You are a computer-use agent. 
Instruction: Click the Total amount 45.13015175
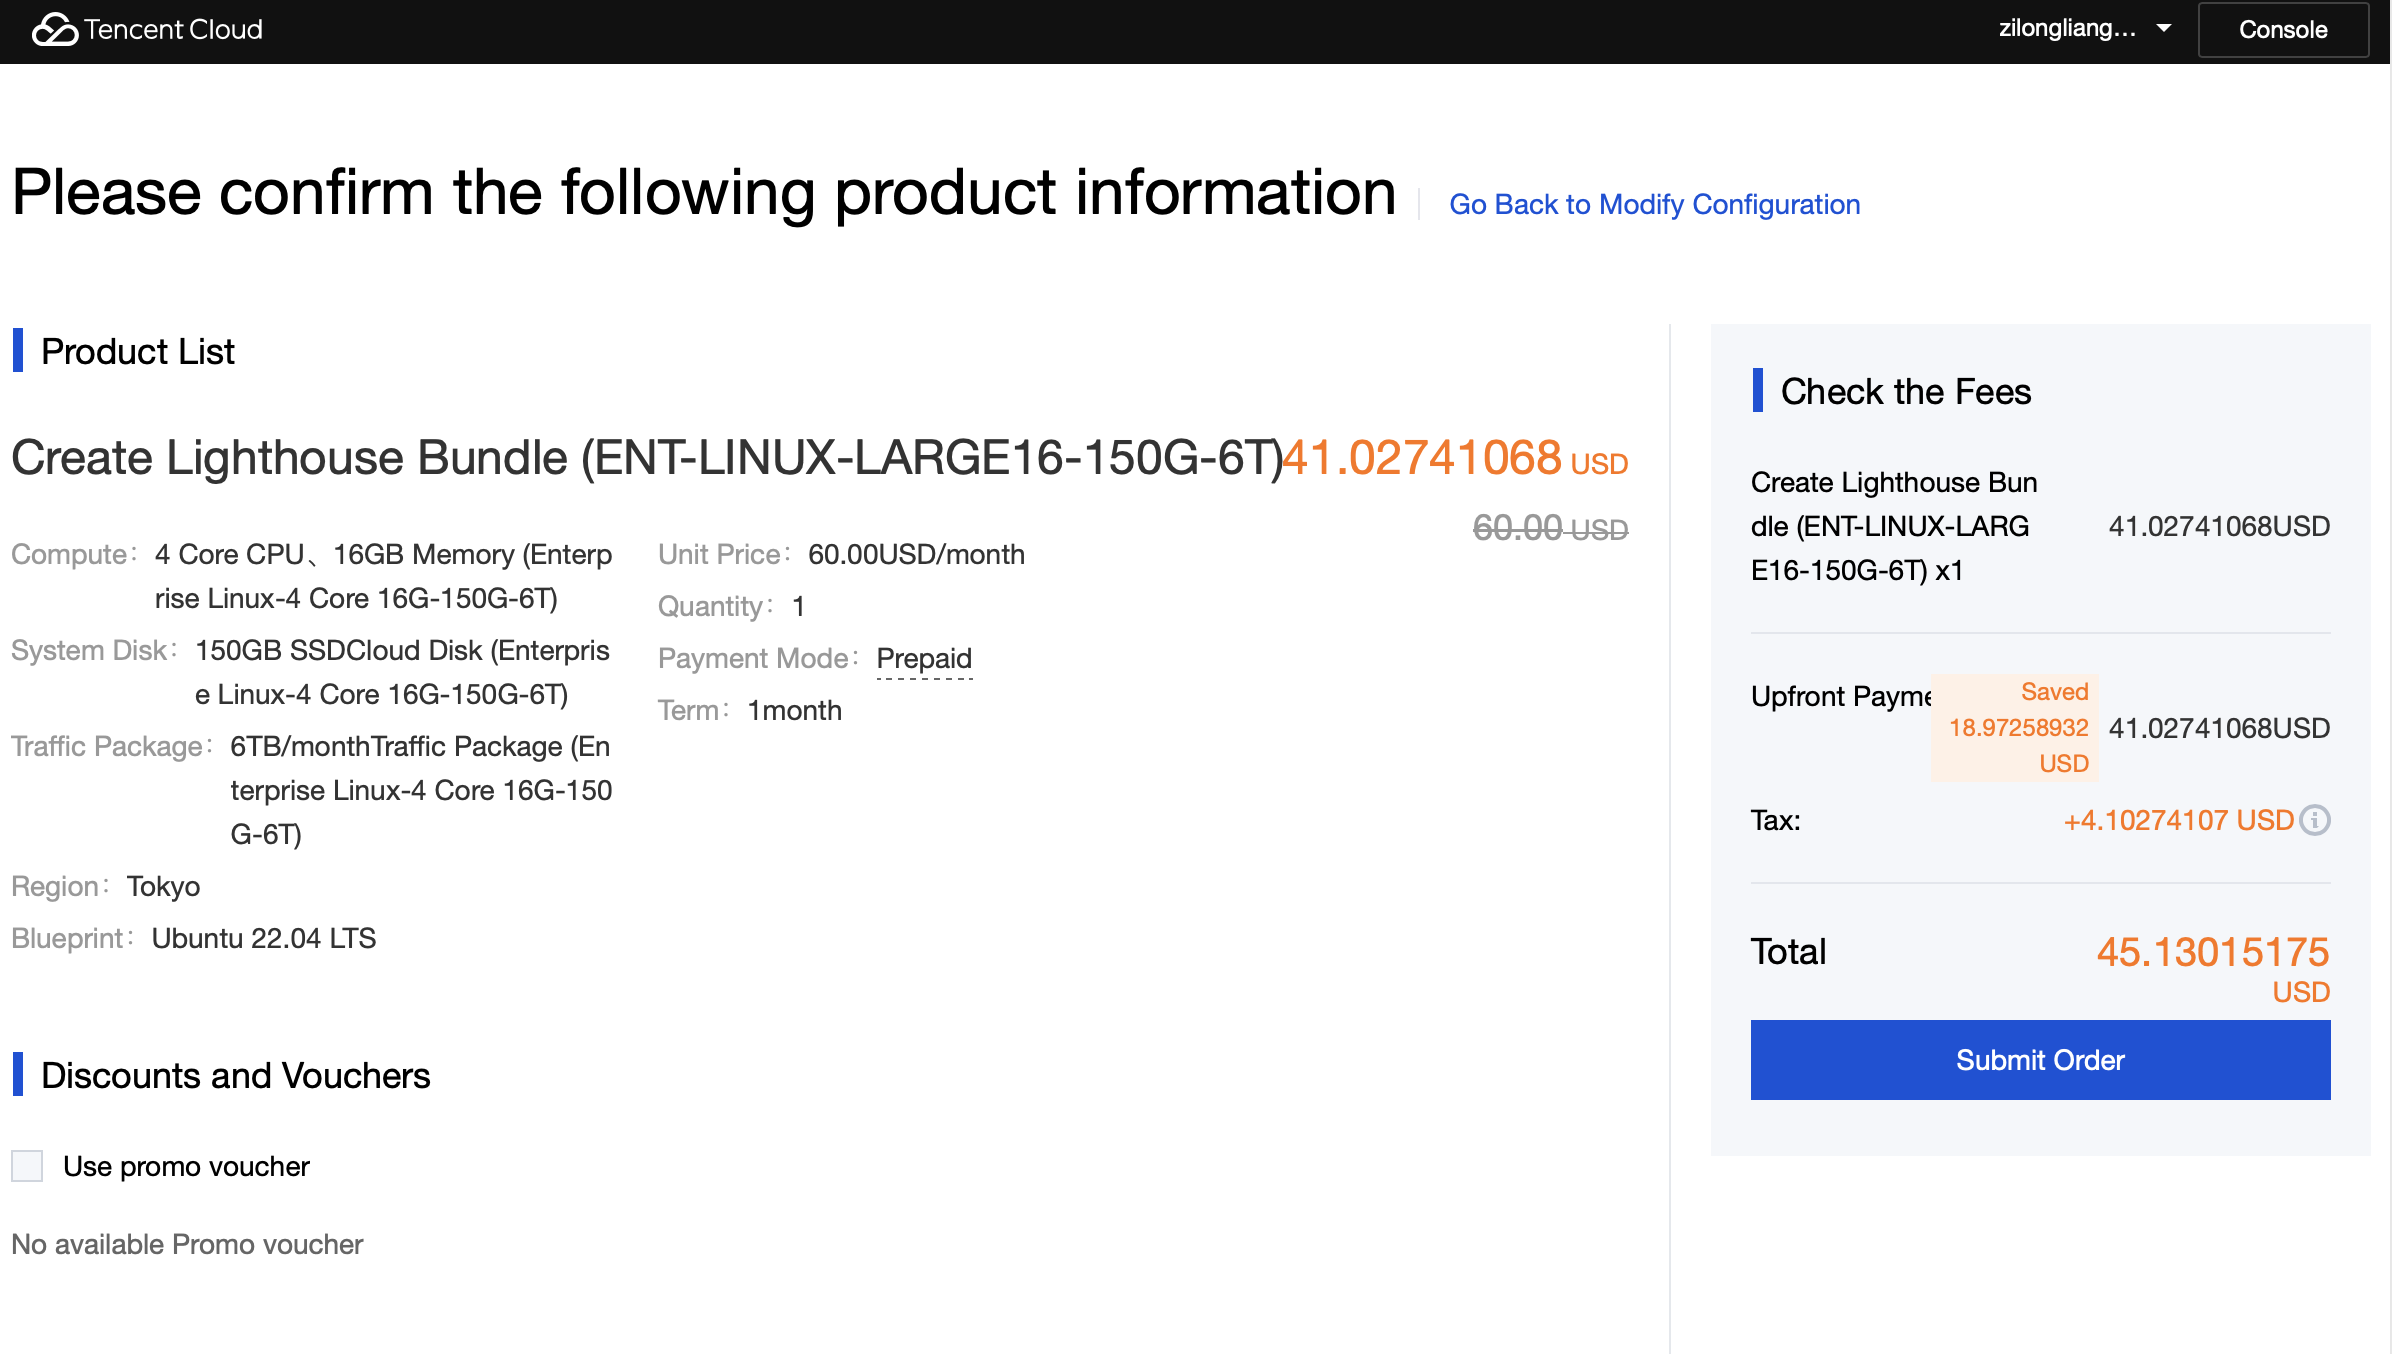pyautogui.click(x=2212, y=952)
